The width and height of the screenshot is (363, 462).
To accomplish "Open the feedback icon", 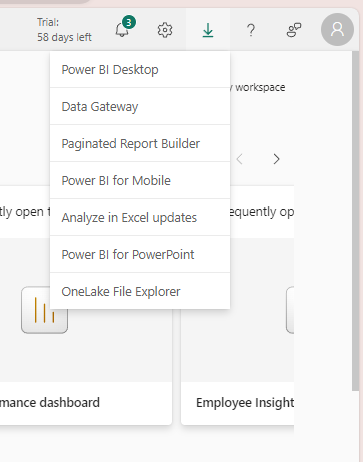I will (294, 30).
